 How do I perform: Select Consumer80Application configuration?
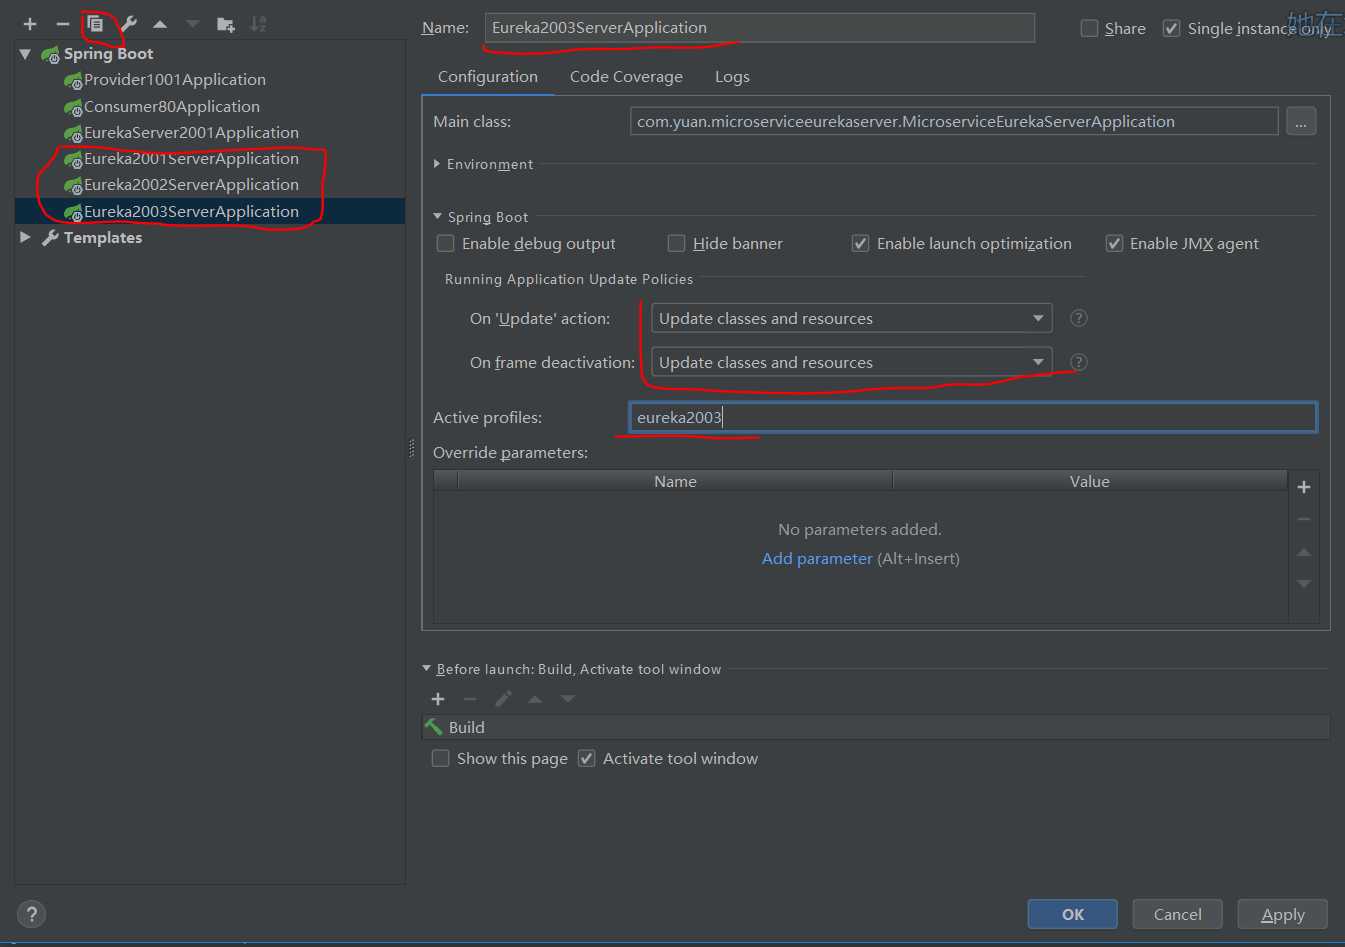coord(172,107)
